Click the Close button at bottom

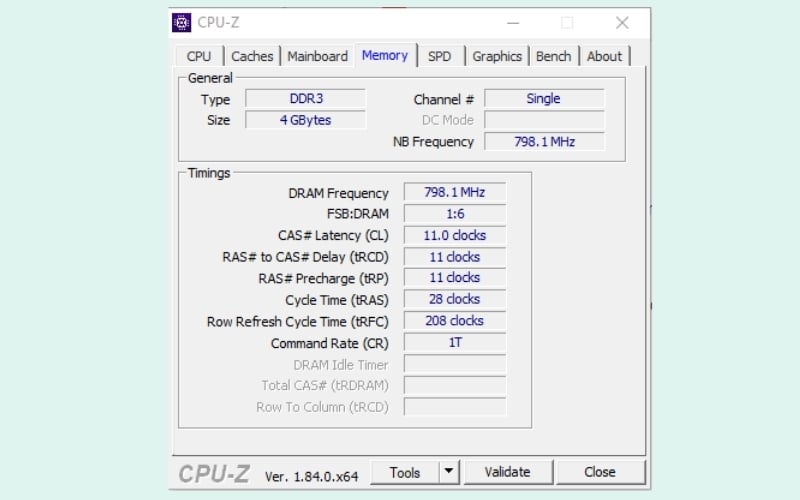600,472
